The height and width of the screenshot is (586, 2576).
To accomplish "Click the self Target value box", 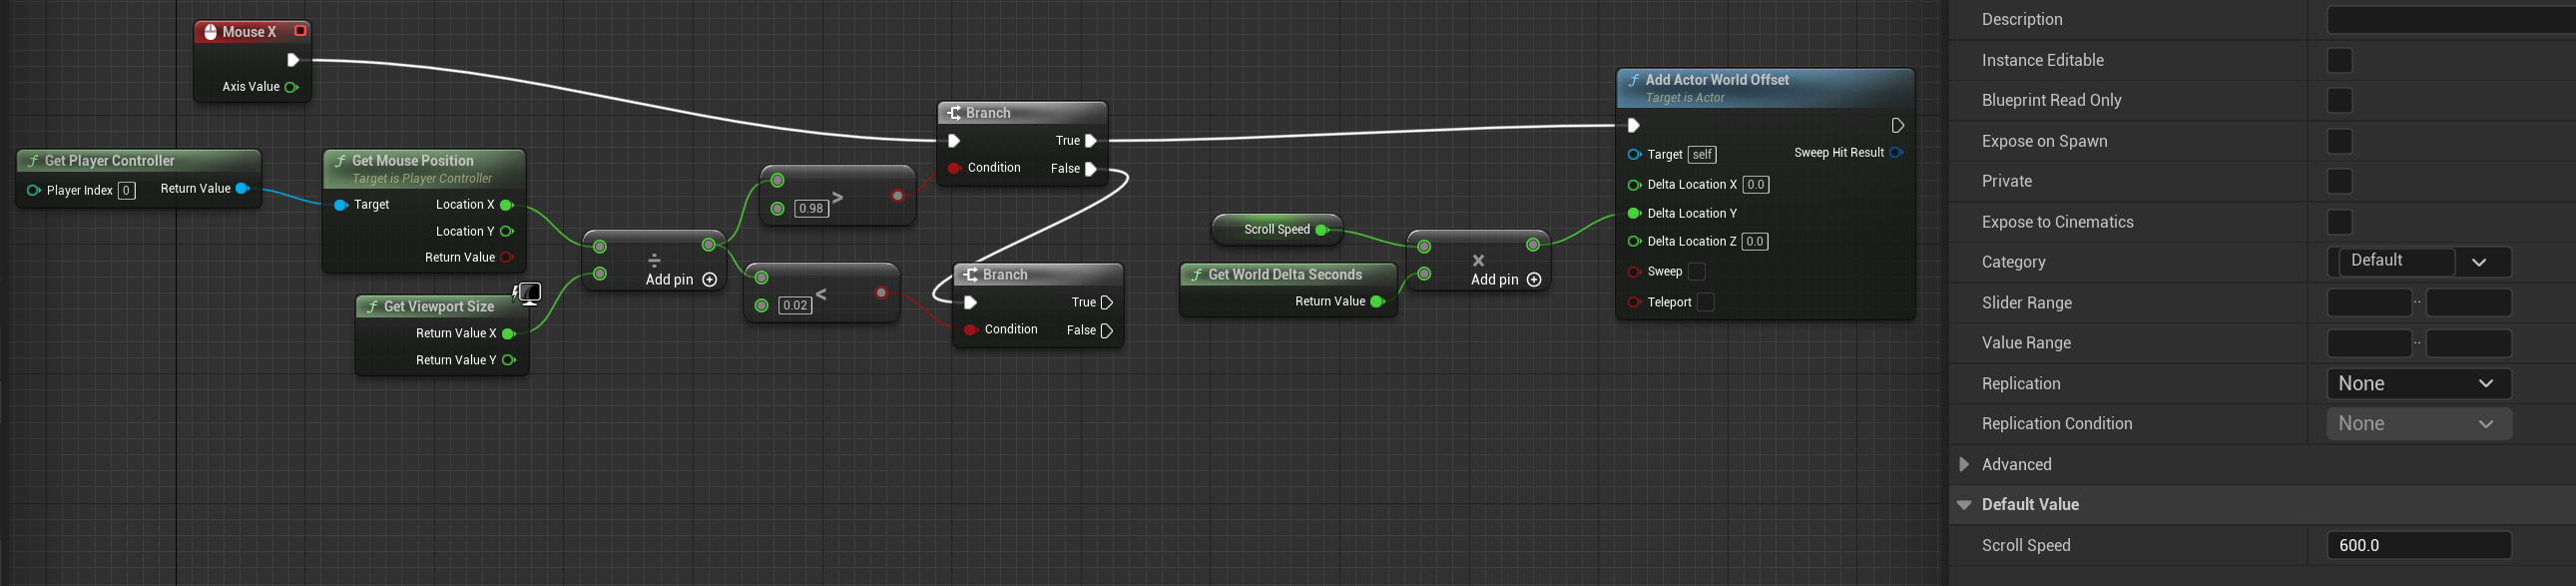I will tap(1702, 154).
